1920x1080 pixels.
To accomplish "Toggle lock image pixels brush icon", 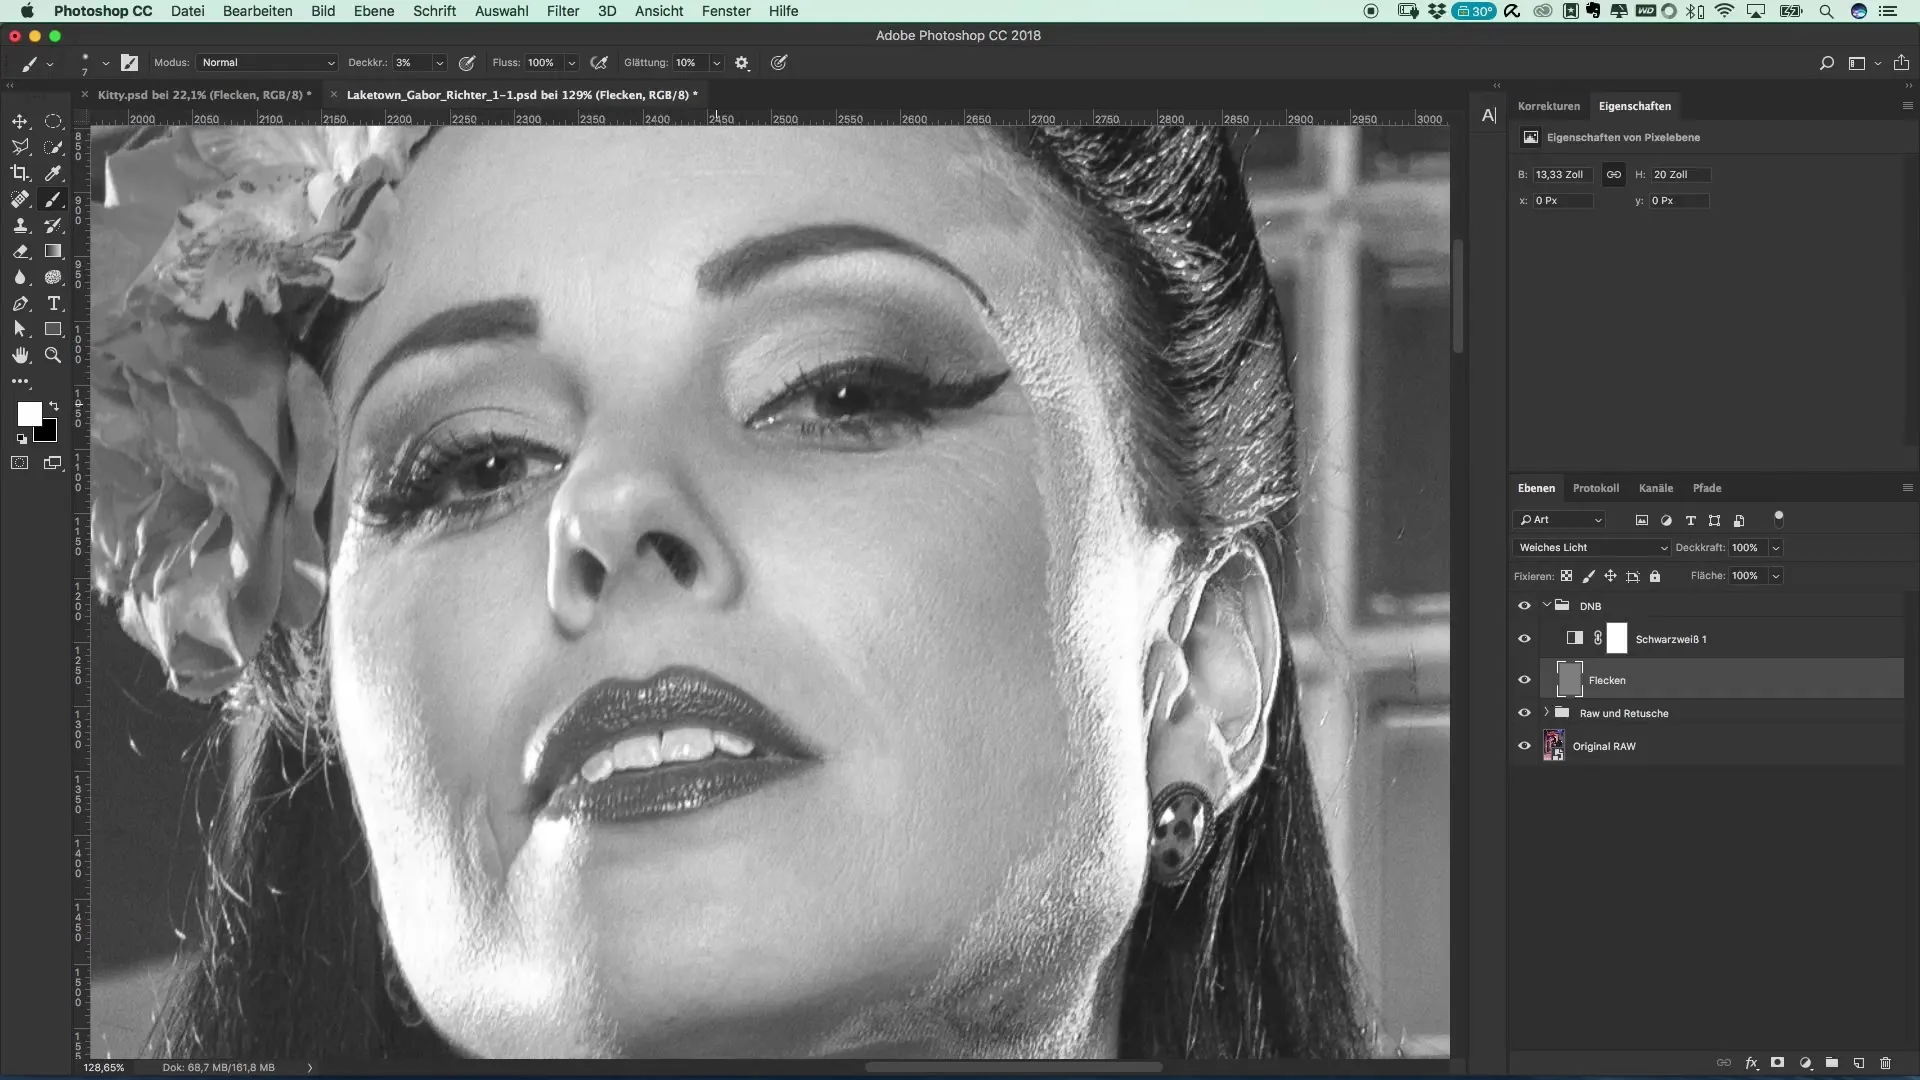I will click(1588, 576).
